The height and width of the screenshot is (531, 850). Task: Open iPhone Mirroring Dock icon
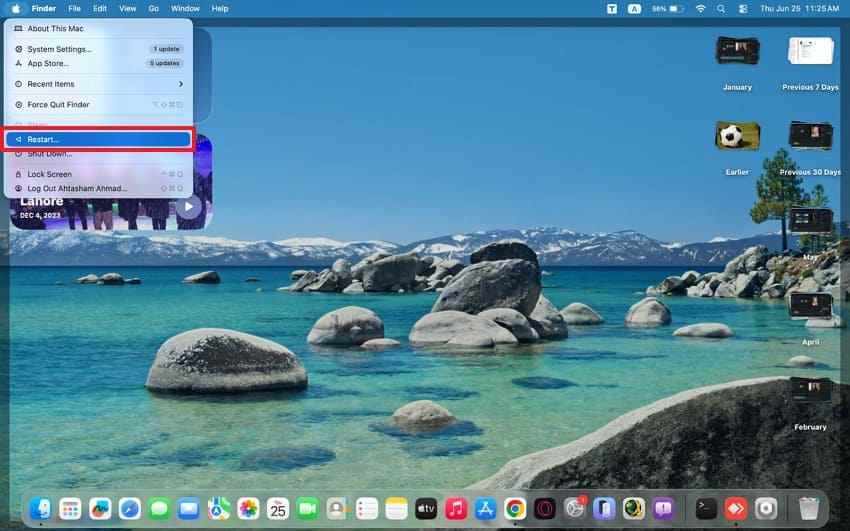[x=604, y=509]
